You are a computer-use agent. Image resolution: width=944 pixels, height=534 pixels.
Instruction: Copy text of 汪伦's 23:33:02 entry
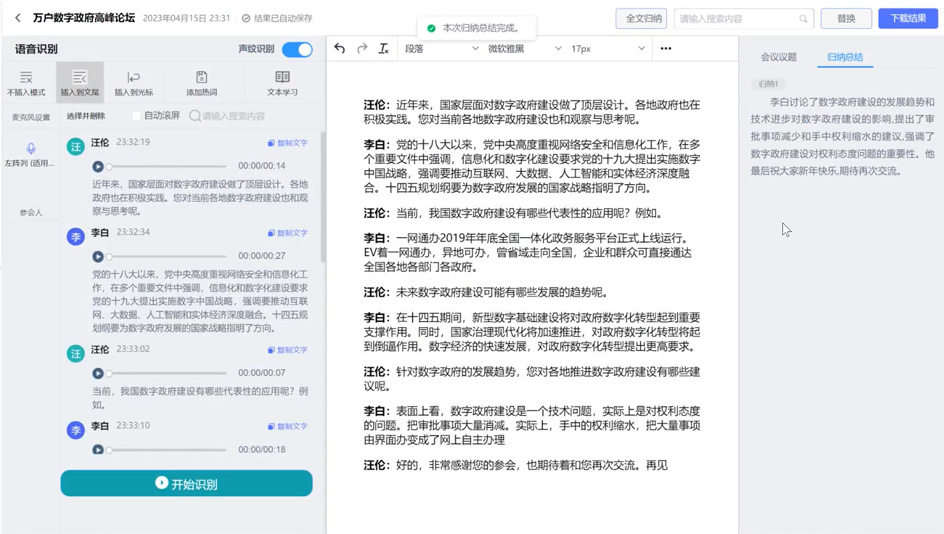[x=288, y=350]
